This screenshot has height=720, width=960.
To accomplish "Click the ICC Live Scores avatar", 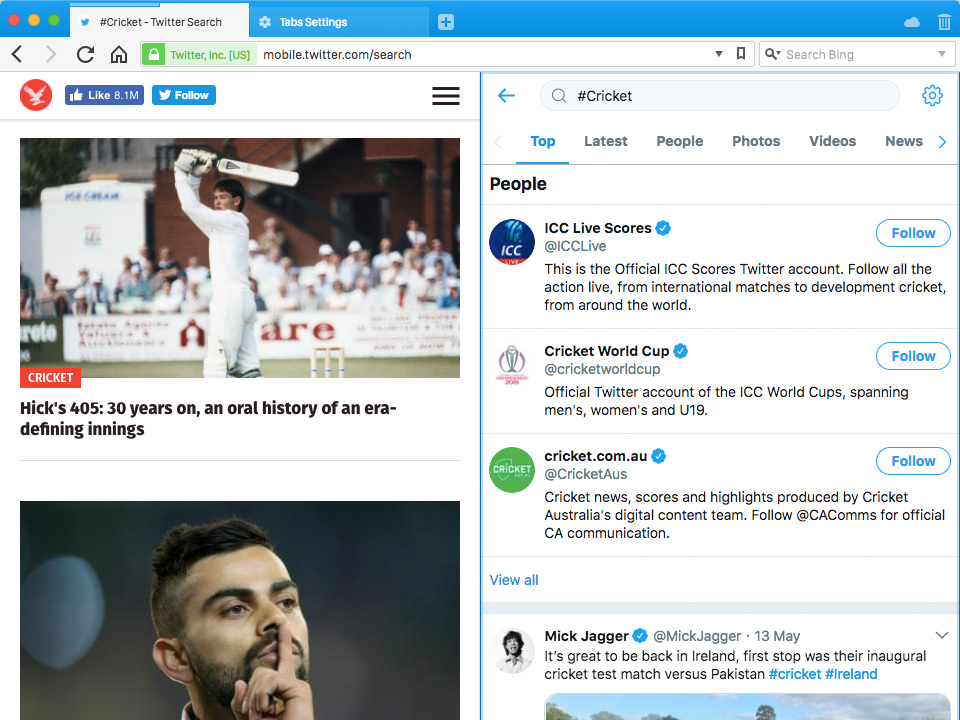I will (x=512, y=242).
